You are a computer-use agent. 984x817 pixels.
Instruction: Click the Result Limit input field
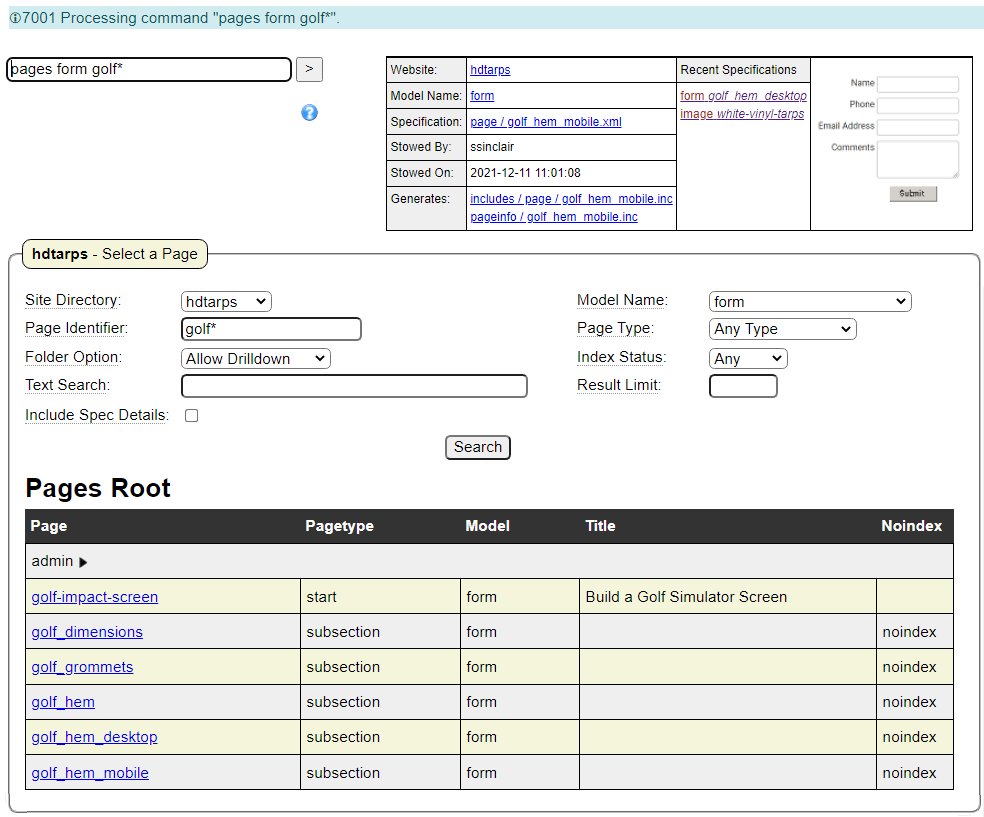pos(743,386)
